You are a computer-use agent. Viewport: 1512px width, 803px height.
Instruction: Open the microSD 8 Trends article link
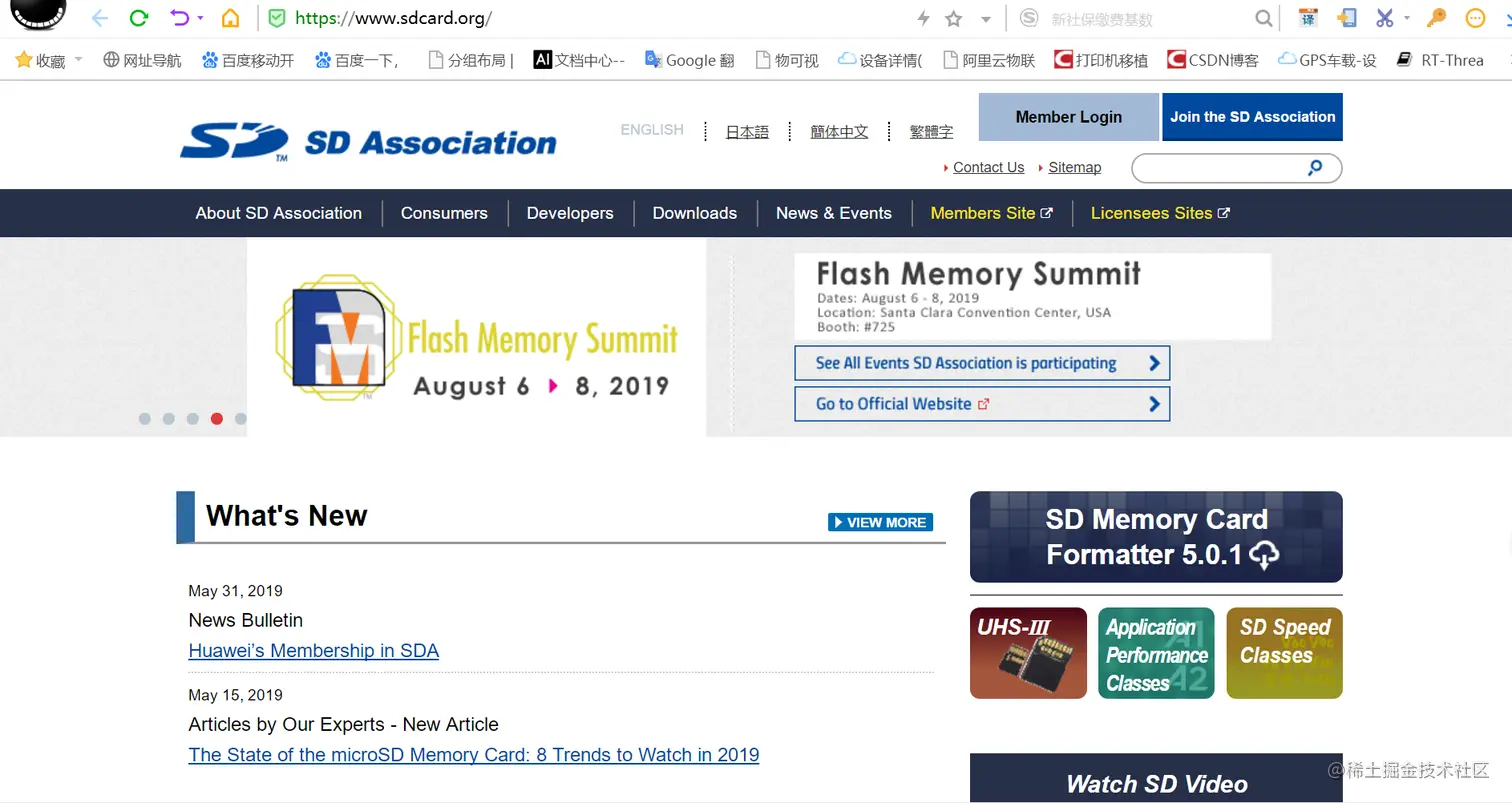tap(474, 755)
